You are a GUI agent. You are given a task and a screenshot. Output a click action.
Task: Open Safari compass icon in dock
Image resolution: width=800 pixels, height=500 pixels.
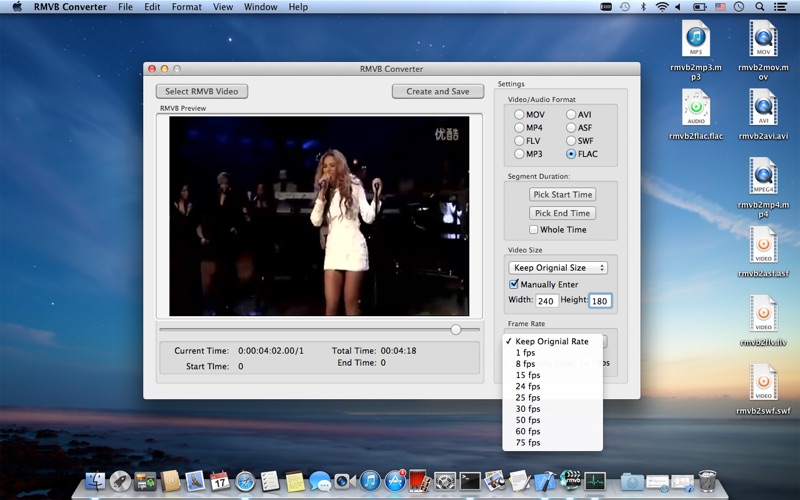pyautogui.click(x=245, y=481)
